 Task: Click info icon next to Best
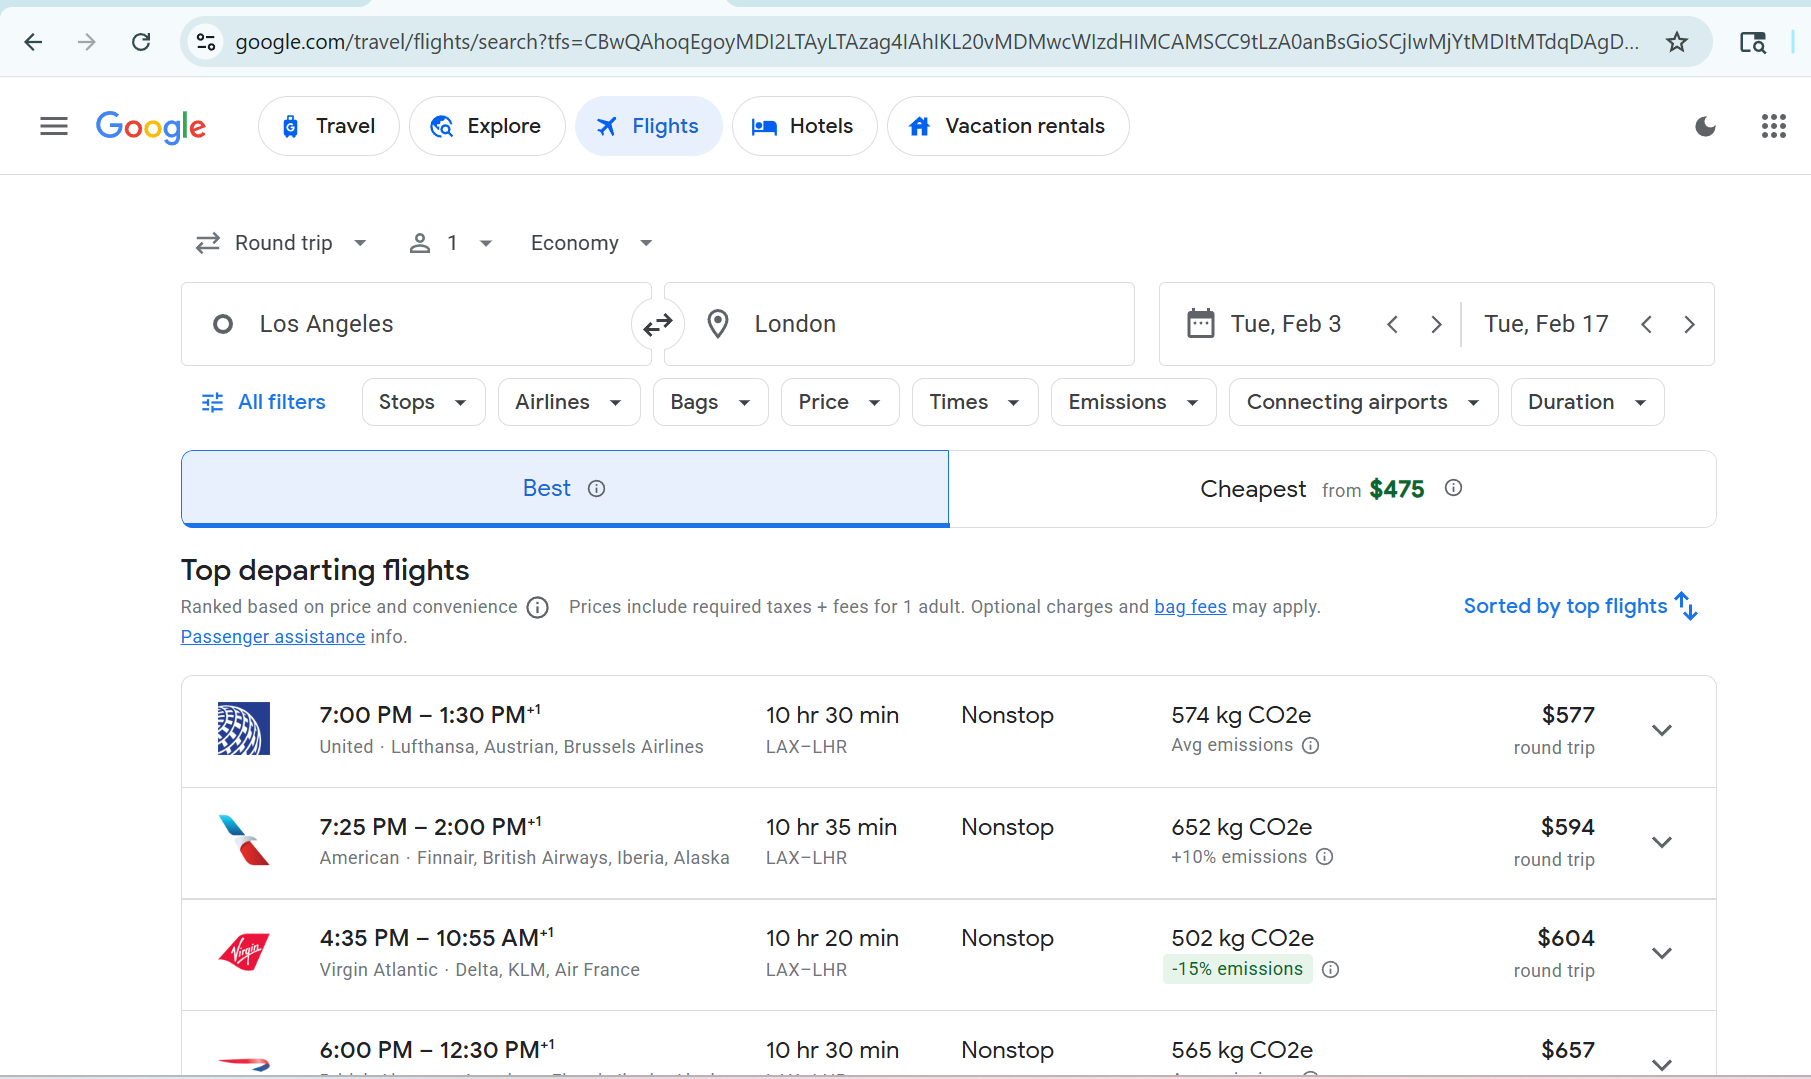(x=597, y=489)
